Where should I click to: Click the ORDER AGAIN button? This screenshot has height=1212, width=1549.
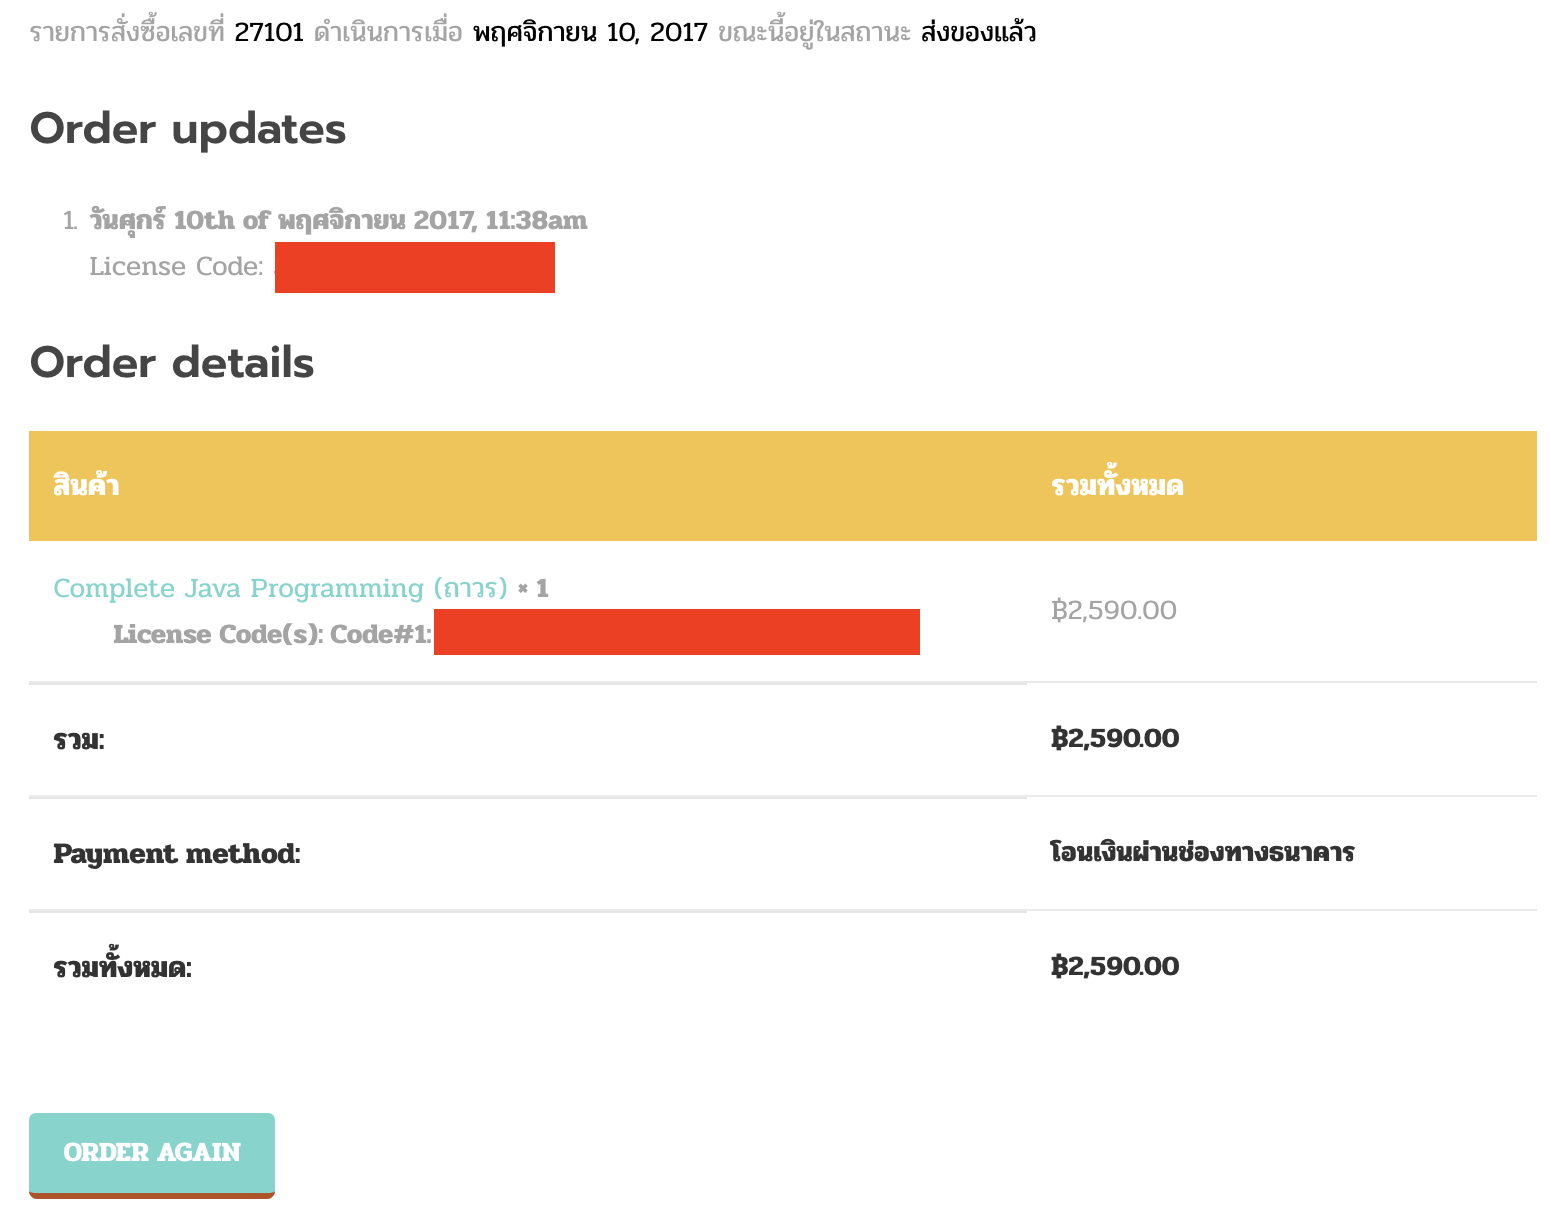click(152, 1154)
